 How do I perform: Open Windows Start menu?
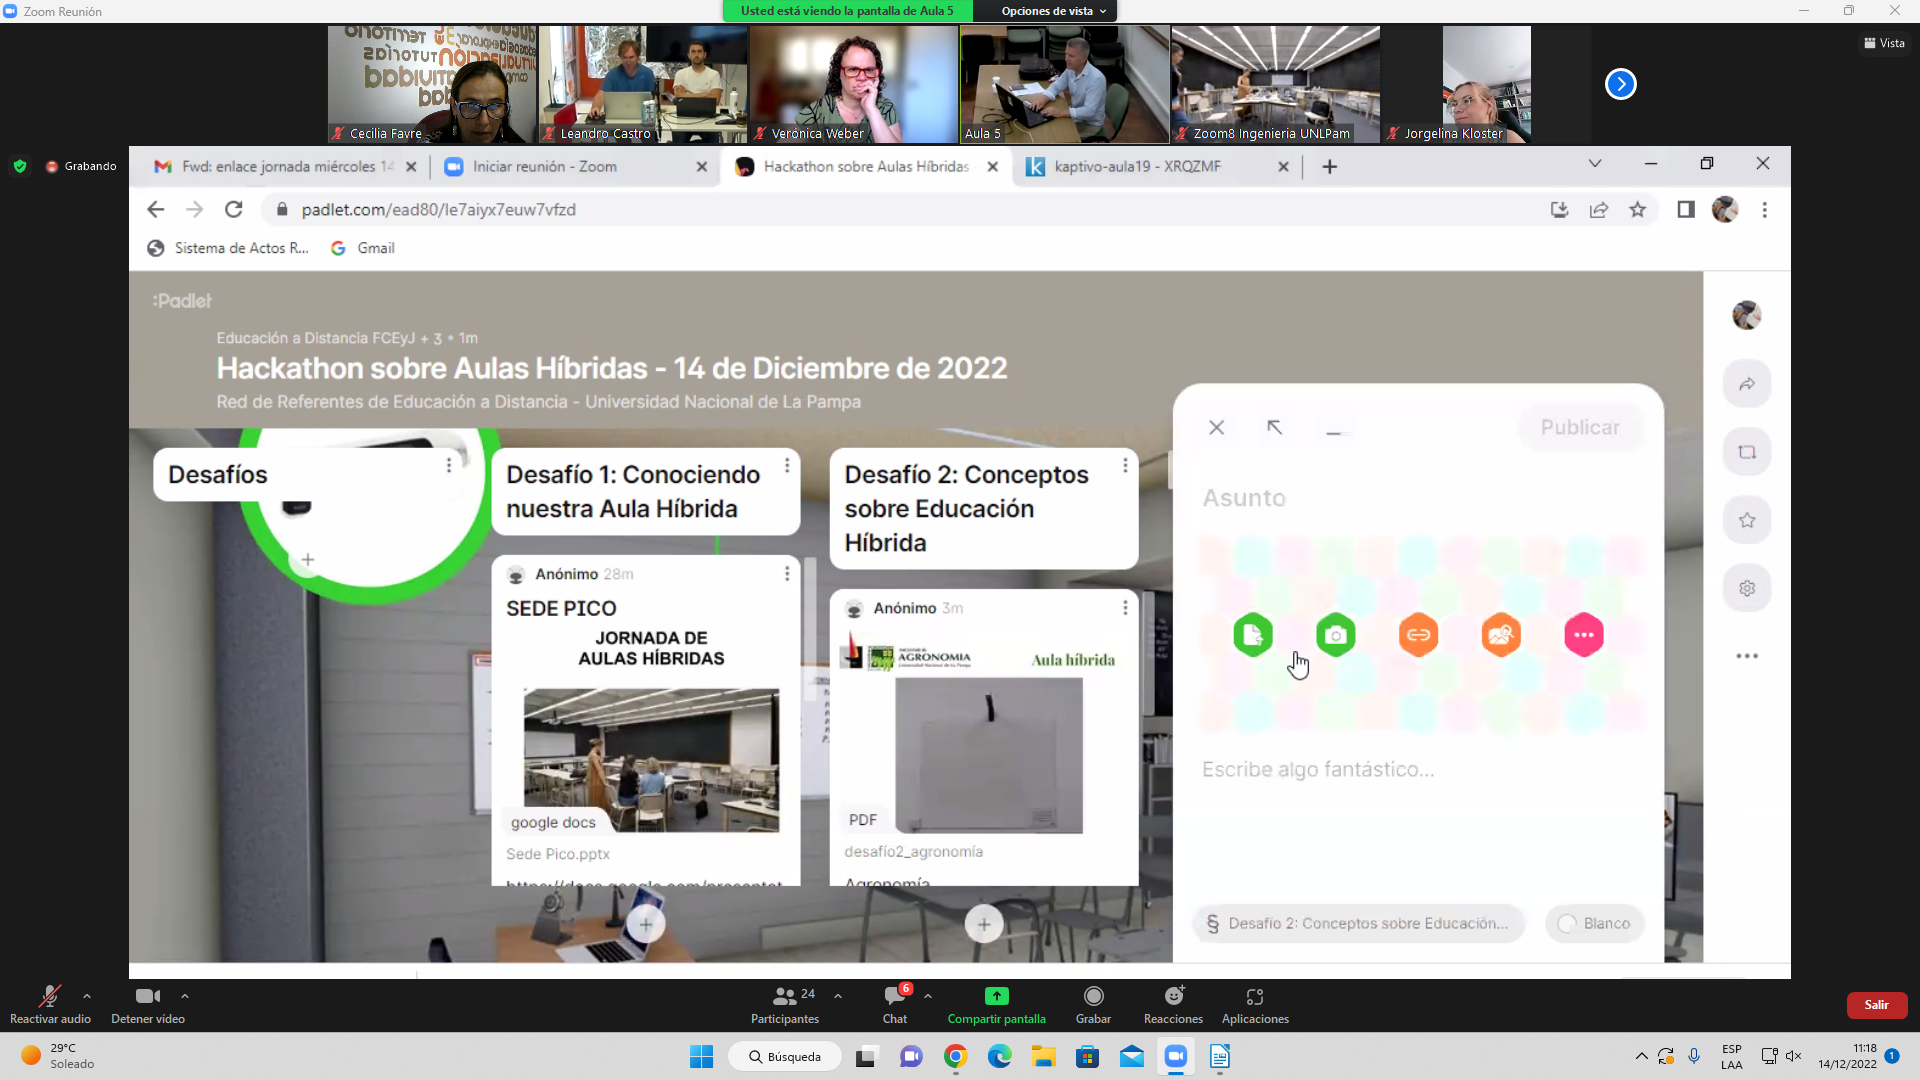click(x=701, y=1056)
